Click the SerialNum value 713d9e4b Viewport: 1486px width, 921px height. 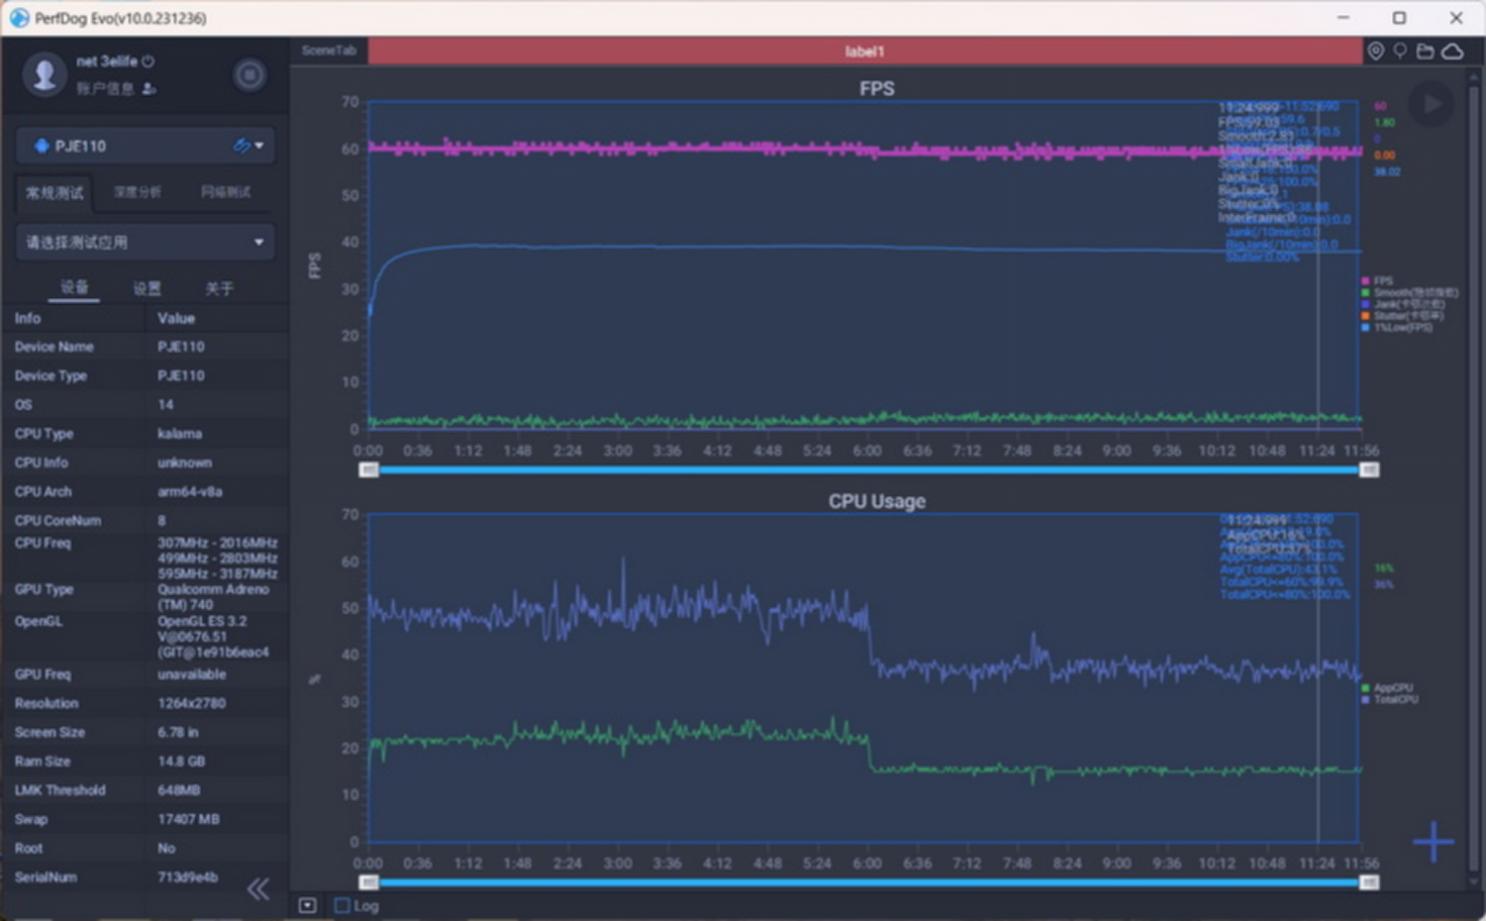click(x=187, y=878)
